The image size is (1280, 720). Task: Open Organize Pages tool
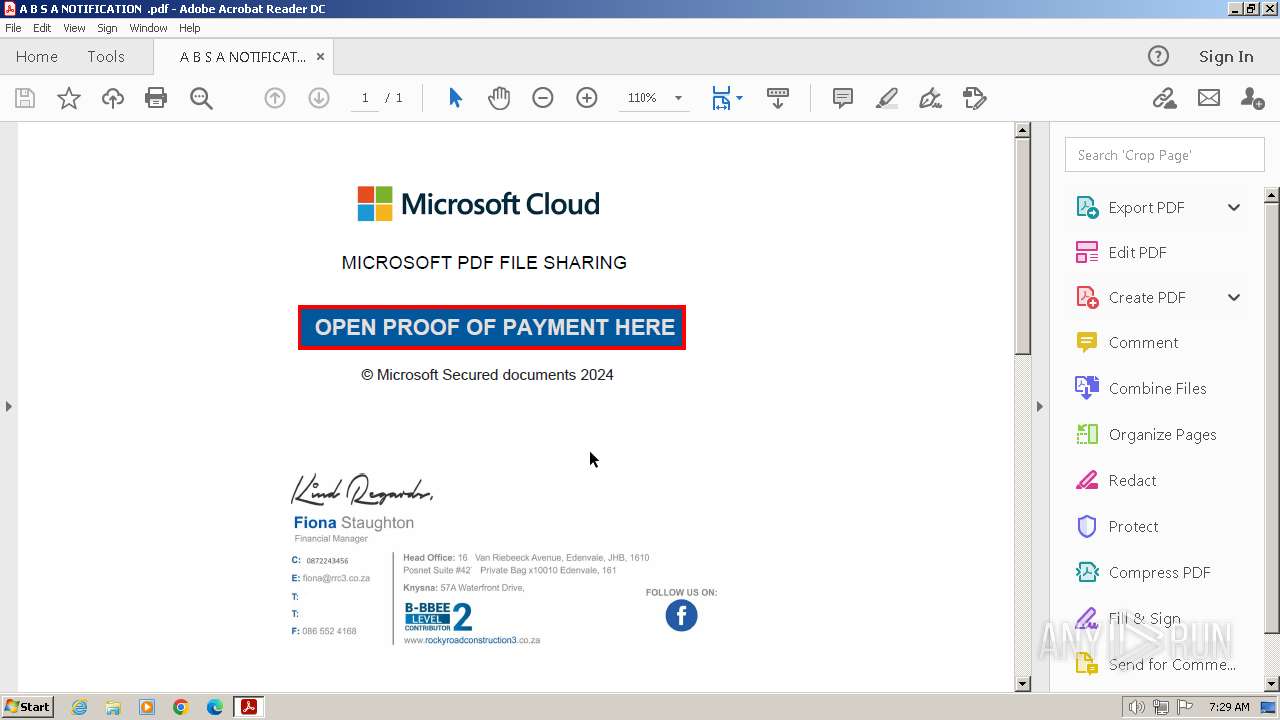tap(1162, 434)
